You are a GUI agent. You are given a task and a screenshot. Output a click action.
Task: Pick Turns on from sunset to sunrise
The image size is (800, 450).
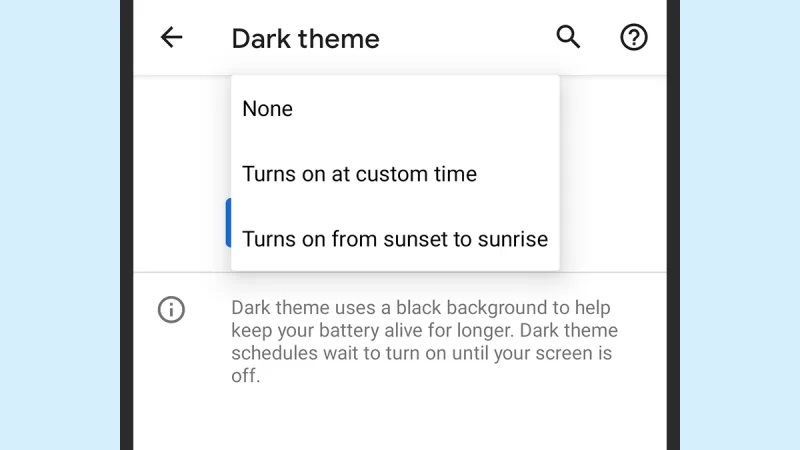tap(394, 239)
